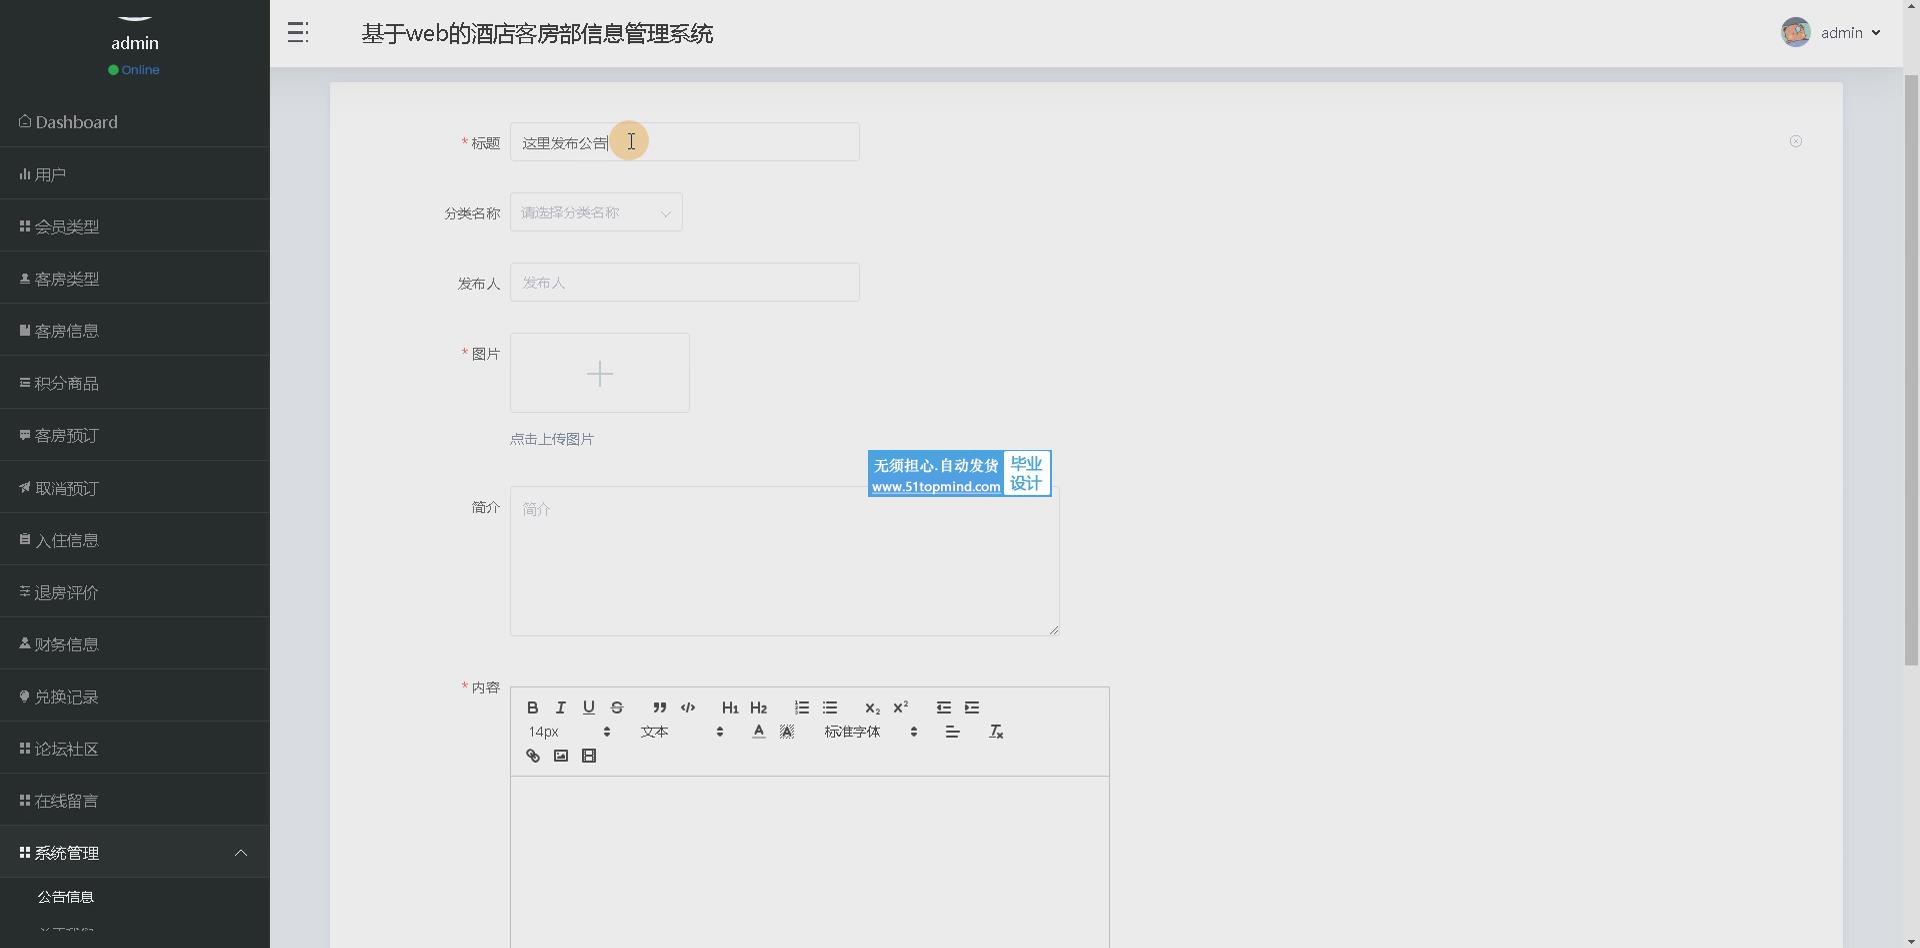
Task: Insert a blockquote using the quote icon
Action: click(x=659, y=707)
